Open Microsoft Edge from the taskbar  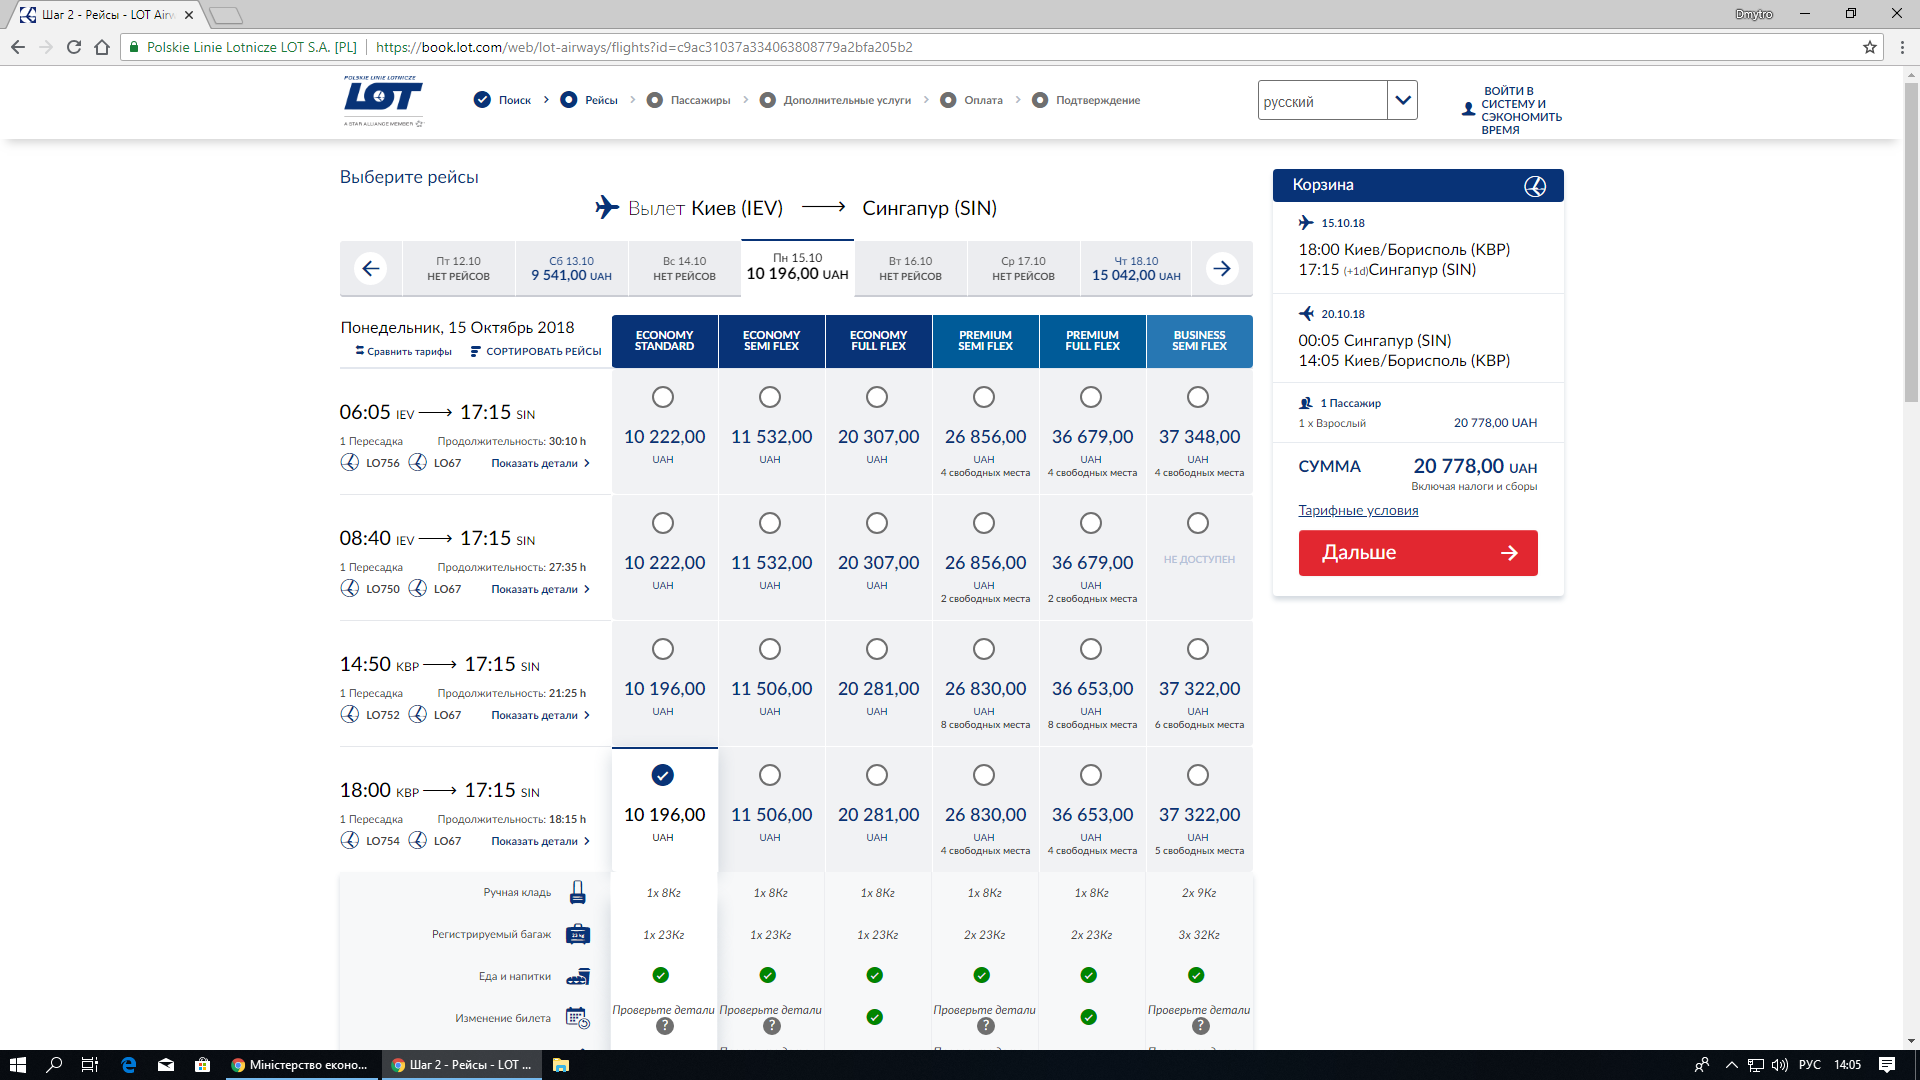point(128,1065)
